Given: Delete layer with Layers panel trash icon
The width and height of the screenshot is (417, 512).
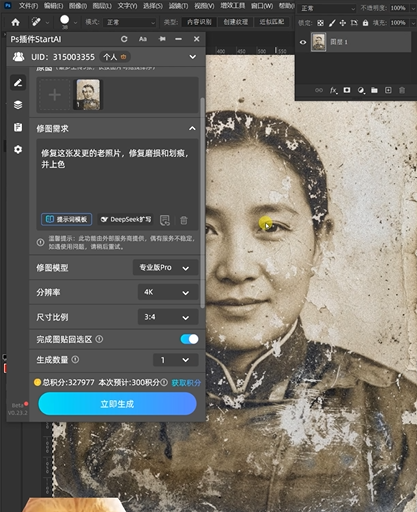Looking at the screenshot, I should point(402,90).
